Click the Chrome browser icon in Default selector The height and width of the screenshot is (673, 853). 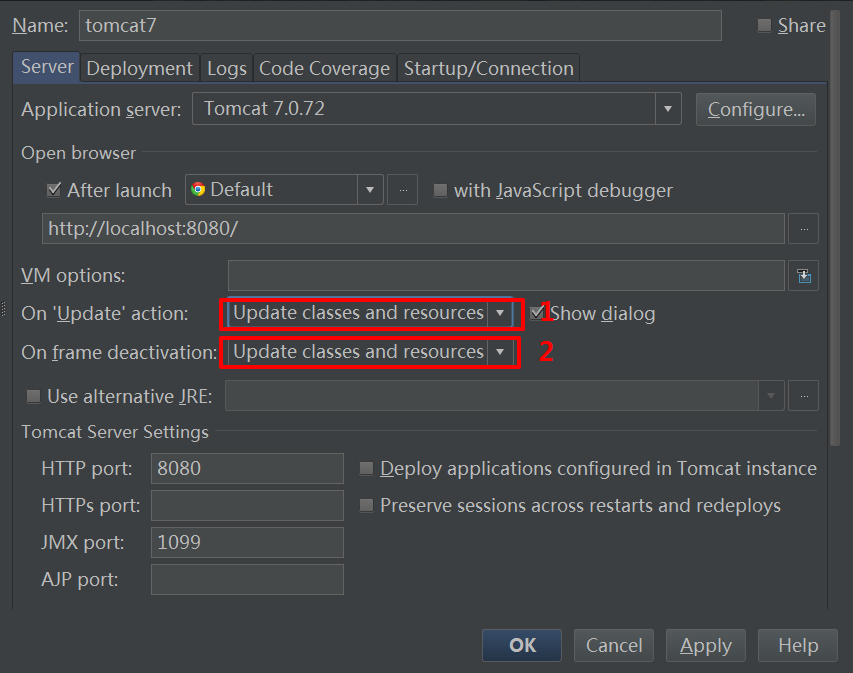click(200, 189)
